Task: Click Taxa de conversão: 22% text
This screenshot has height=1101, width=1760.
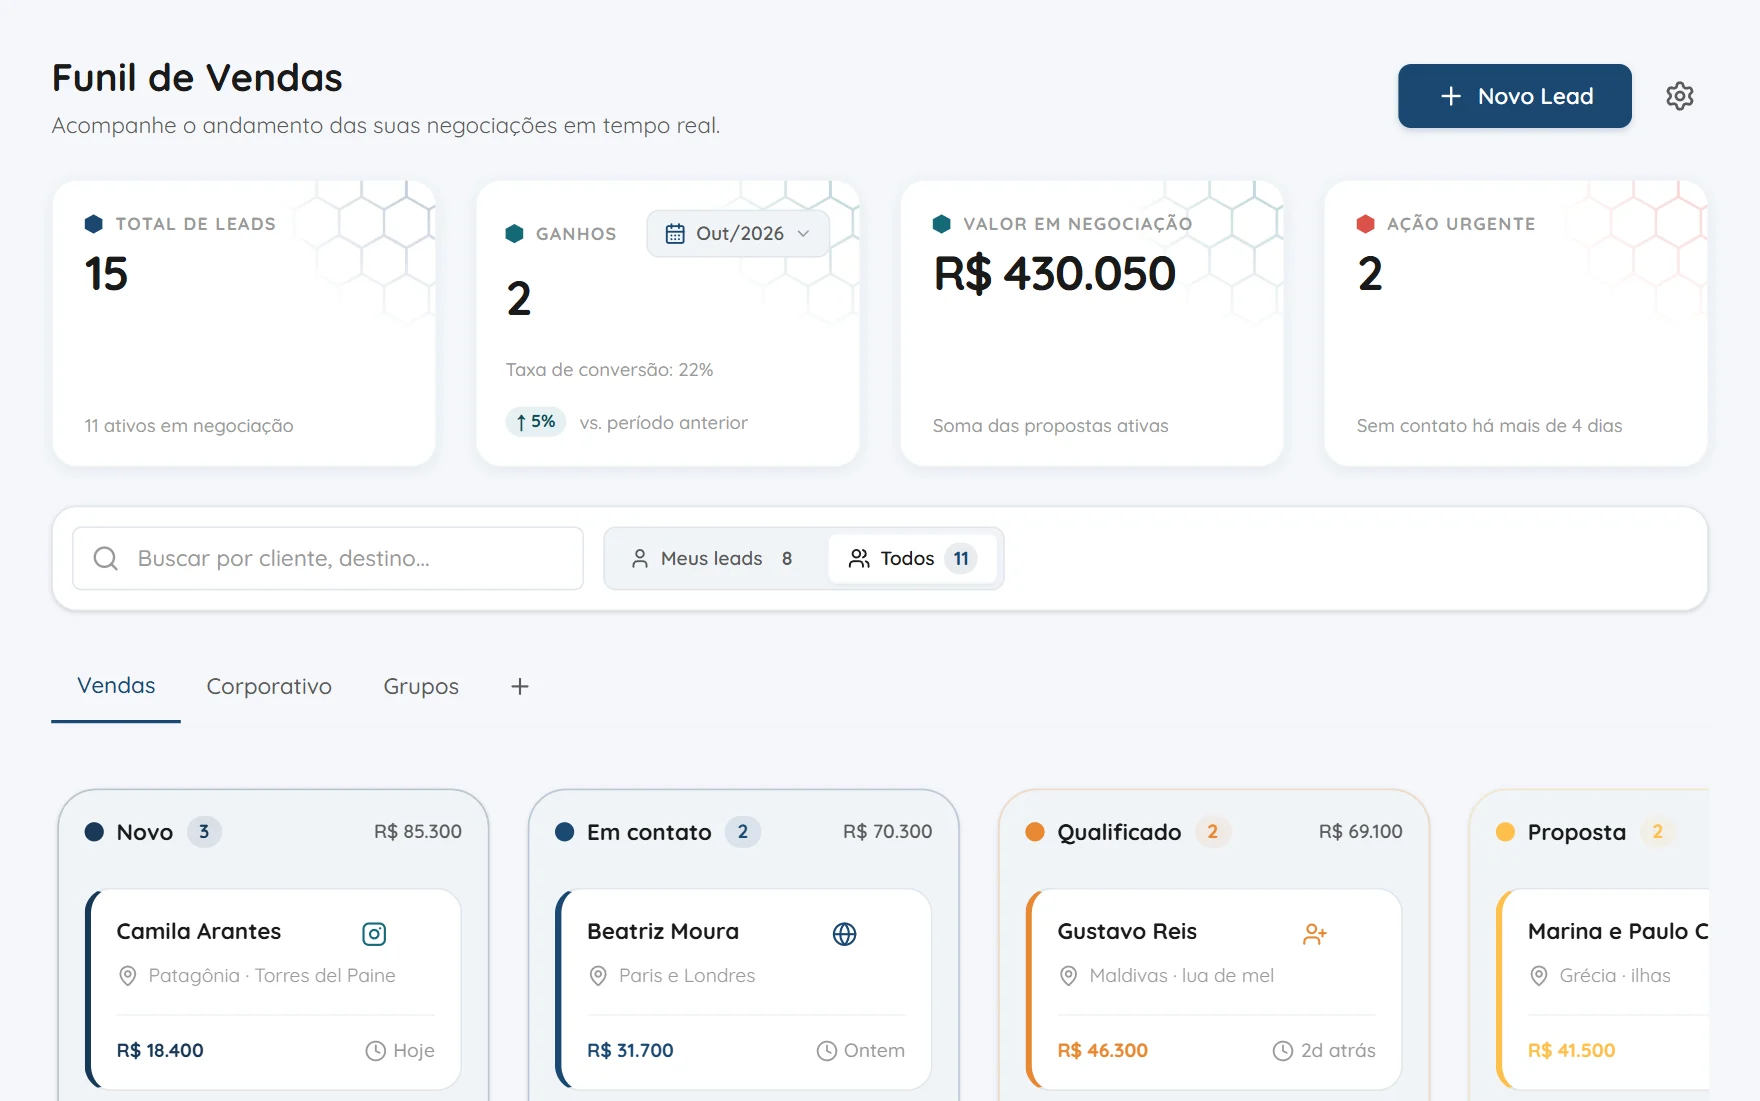Action: pos(610,370)
